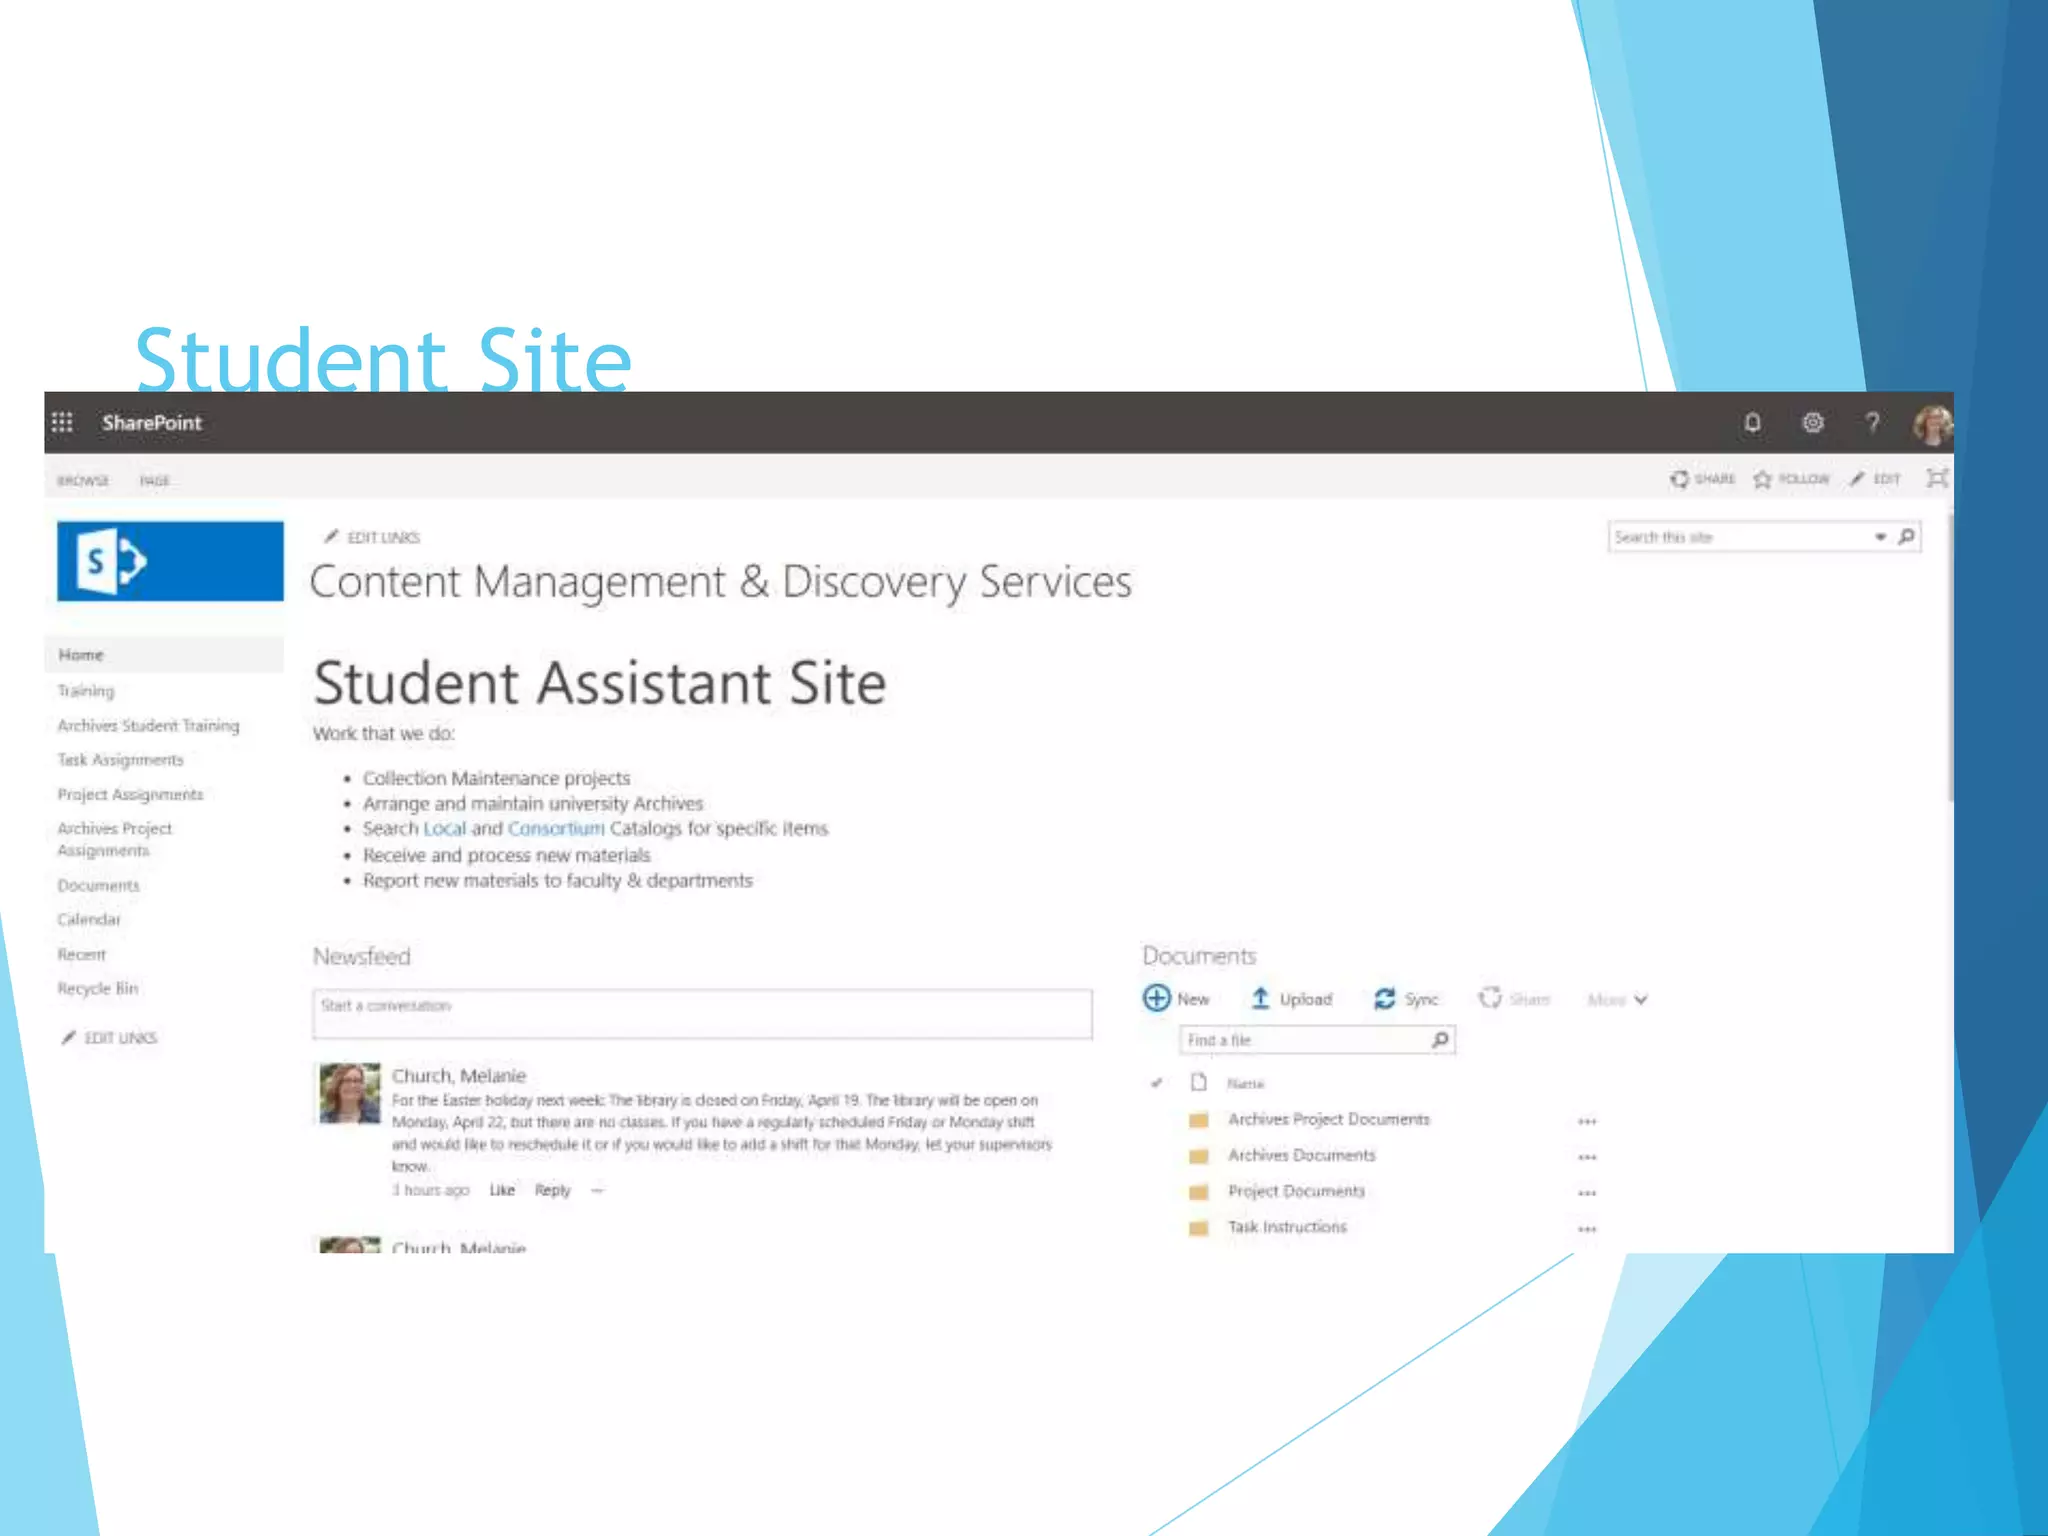Open ellipsis menu for Archives Documents

pos(1587,1158)
